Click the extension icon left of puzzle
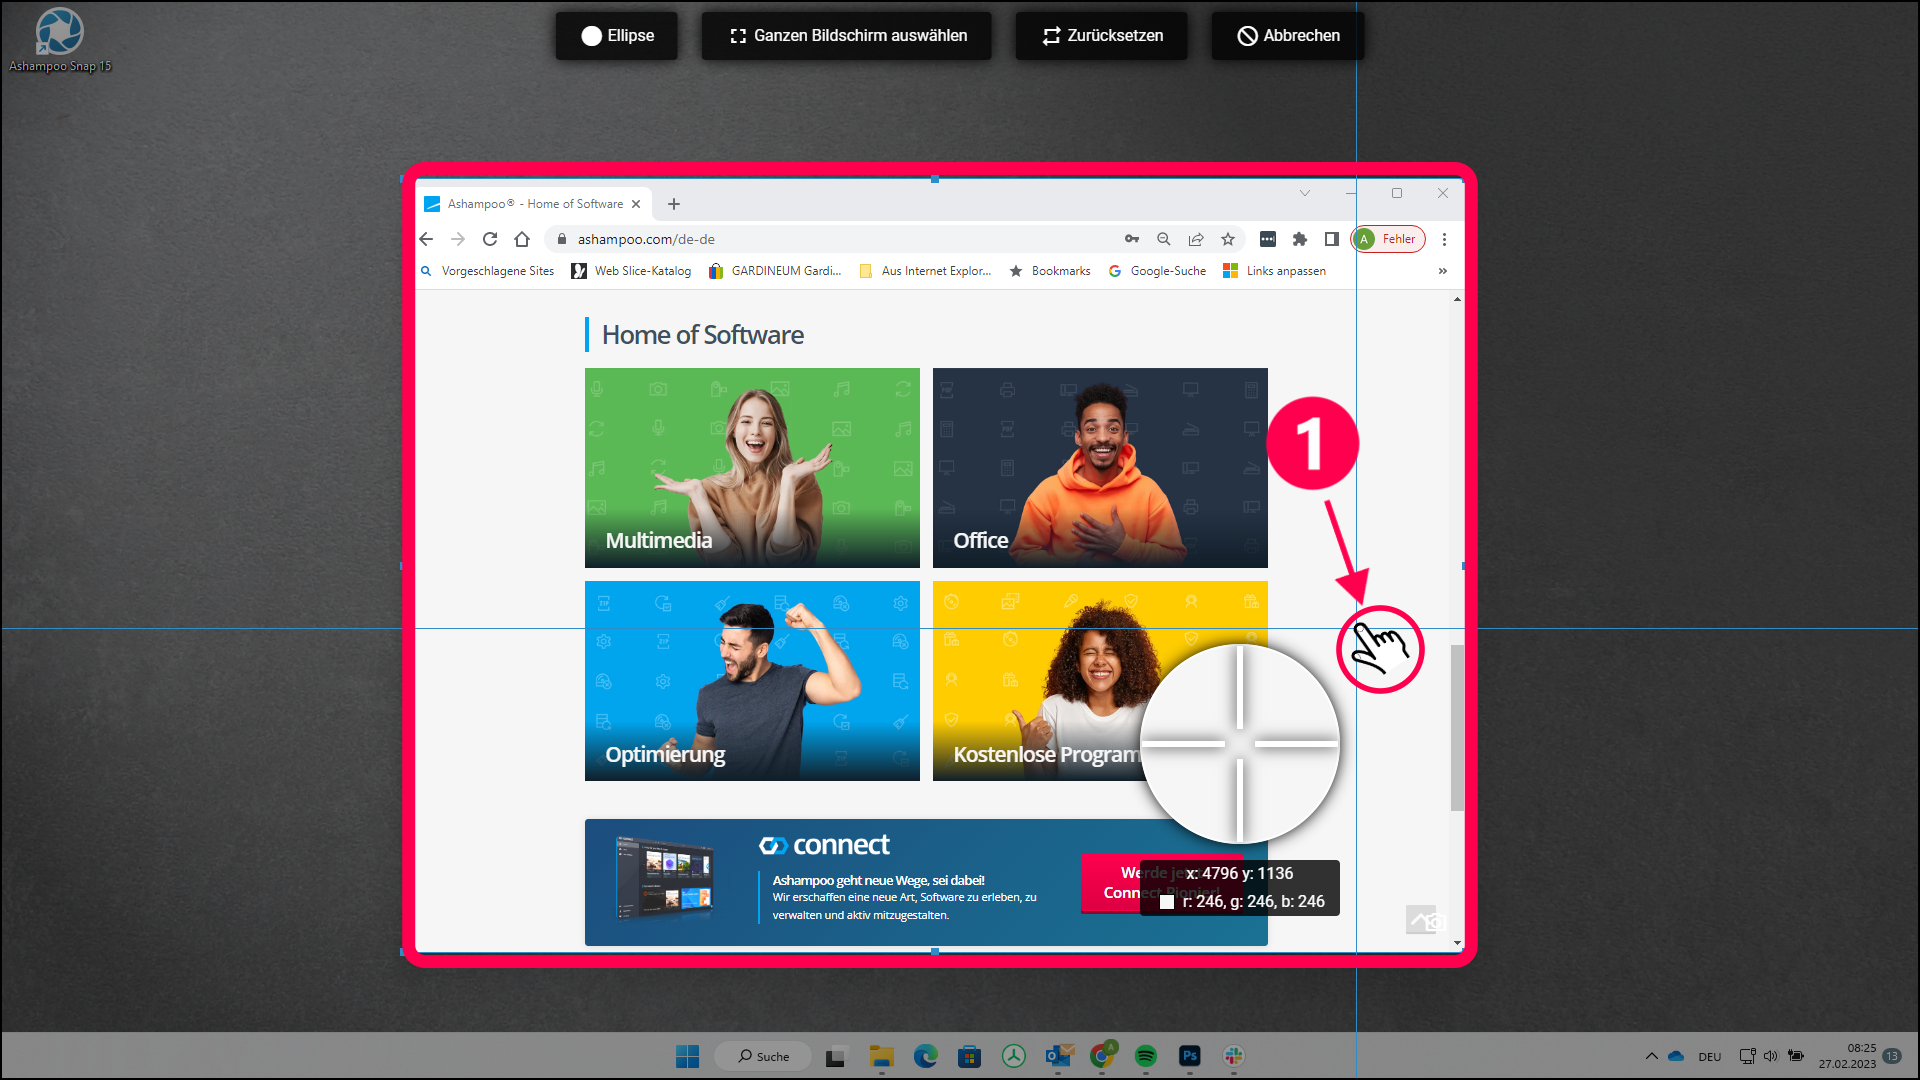Viewport: 1920px width, 1080px height. pyautogui.click(x=1268, y=239)
